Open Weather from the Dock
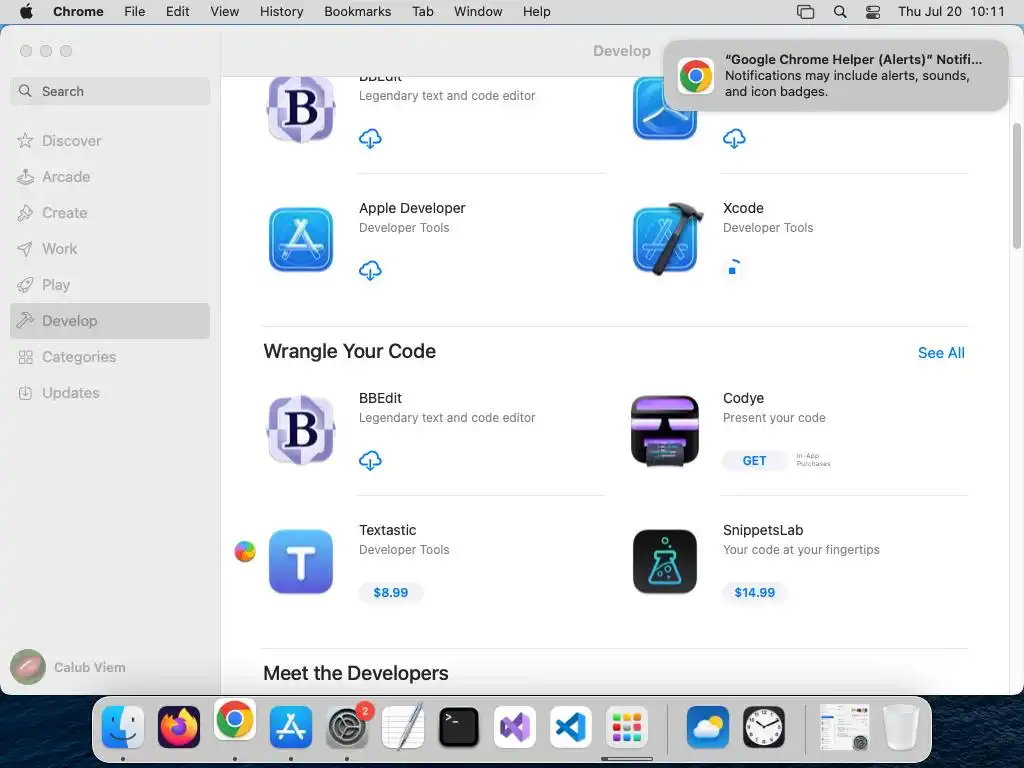This screenshot has width=1024, height=768. click(708, 727)
